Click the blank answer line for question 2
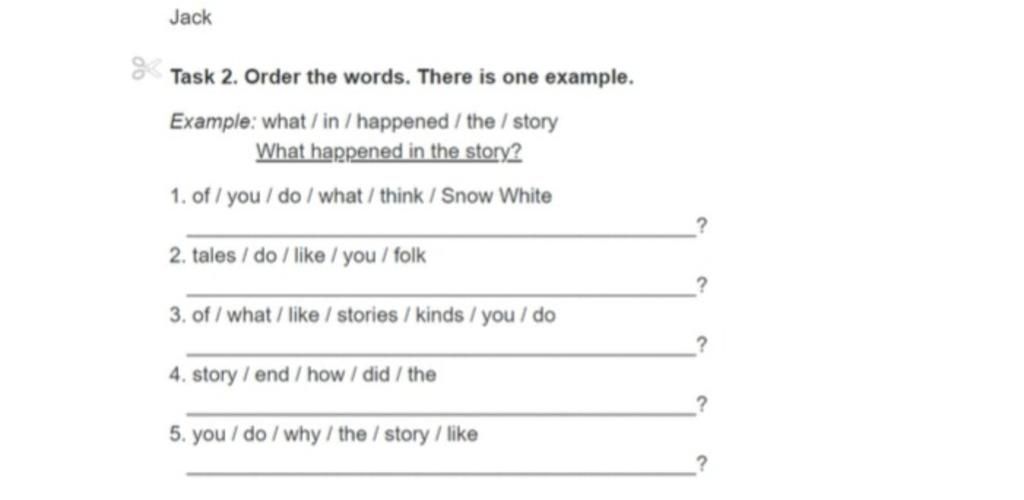Screen dimensions: 1024x500 pos(441,295)
